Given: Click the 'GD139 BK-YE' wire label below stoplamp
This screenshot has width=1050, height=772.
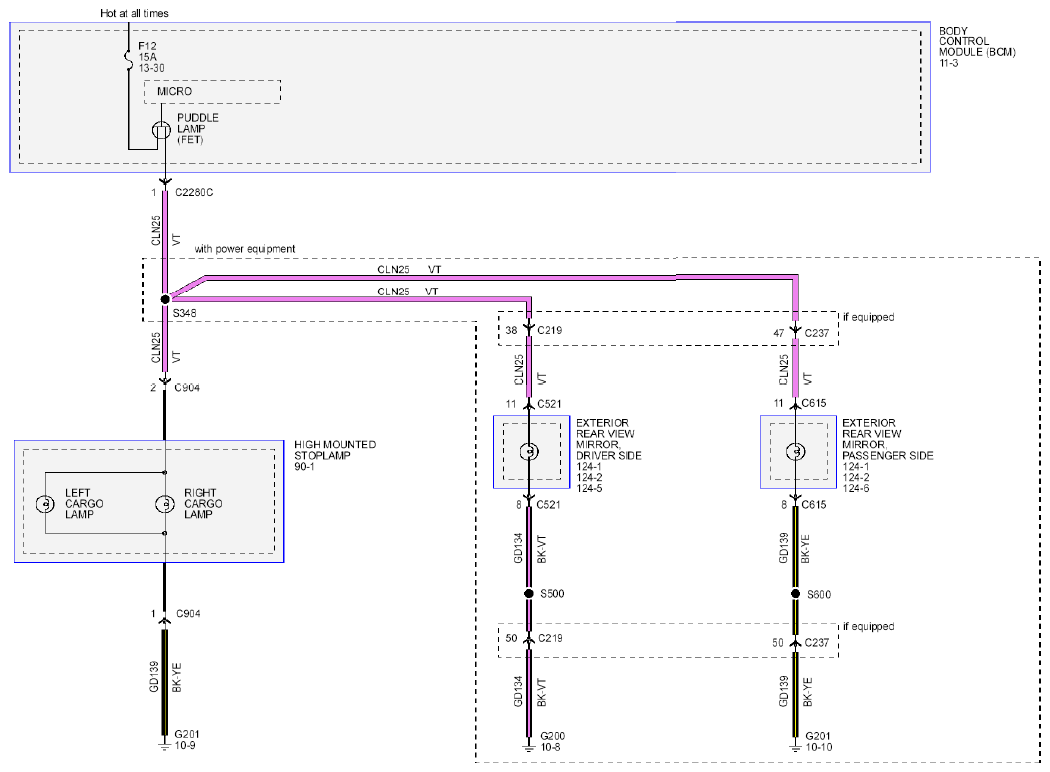Looking at the screenshot, I should pyautogui.click(x=165, y=677).
